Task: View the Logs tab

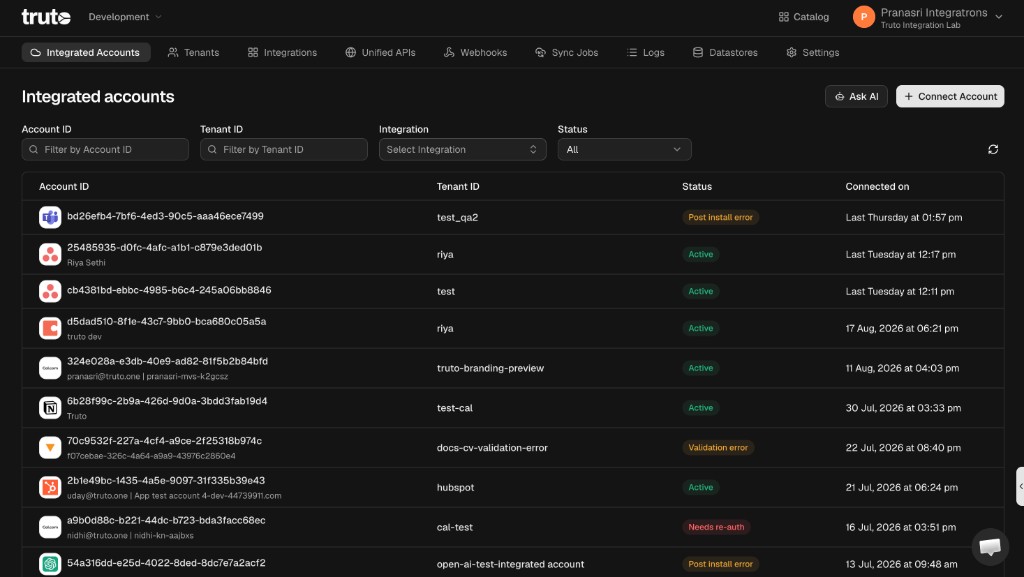Action: pos(645,52)
